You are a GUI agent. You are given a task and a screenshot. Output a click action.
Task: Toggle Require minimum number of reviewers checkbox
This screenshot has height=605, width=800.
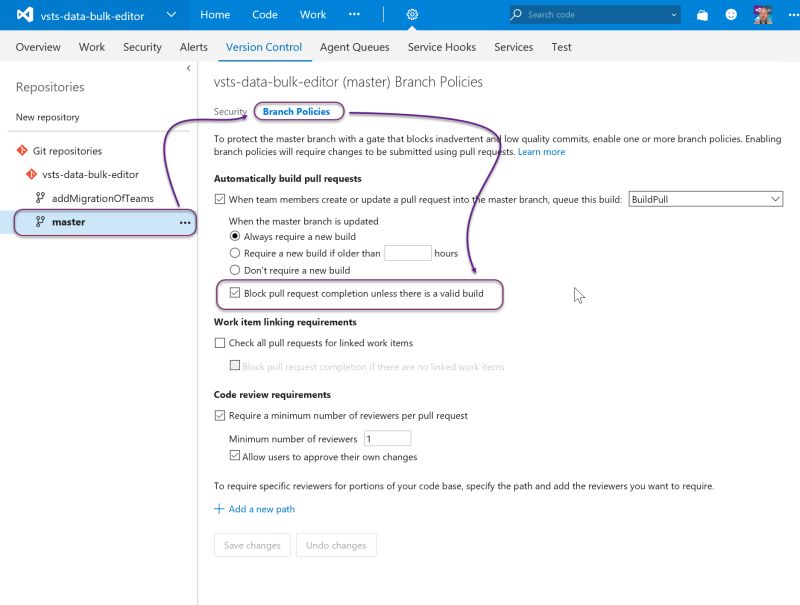(x=220, y=415)
